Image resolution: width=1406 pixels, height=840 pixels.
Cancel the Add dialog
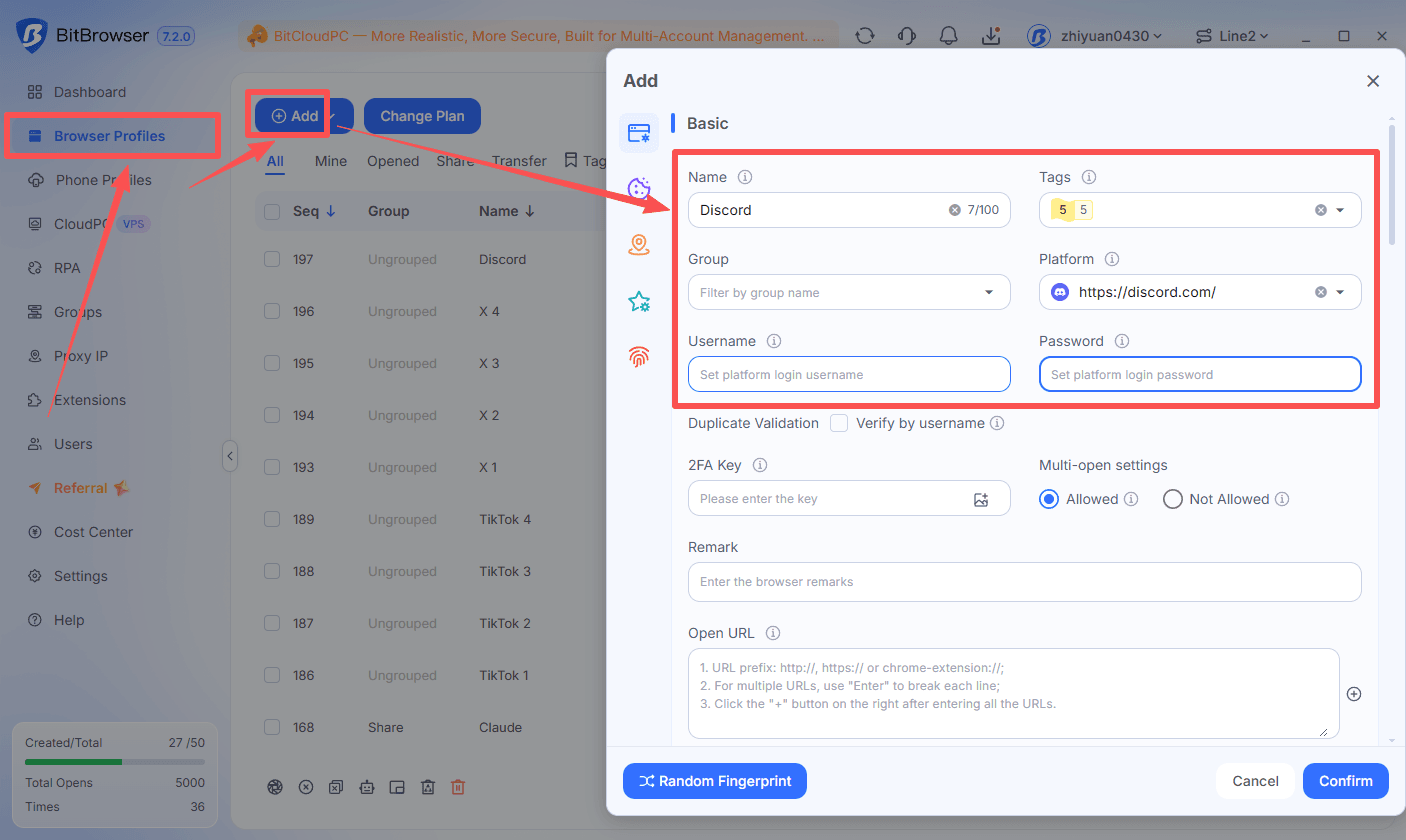coord(1256,781)
